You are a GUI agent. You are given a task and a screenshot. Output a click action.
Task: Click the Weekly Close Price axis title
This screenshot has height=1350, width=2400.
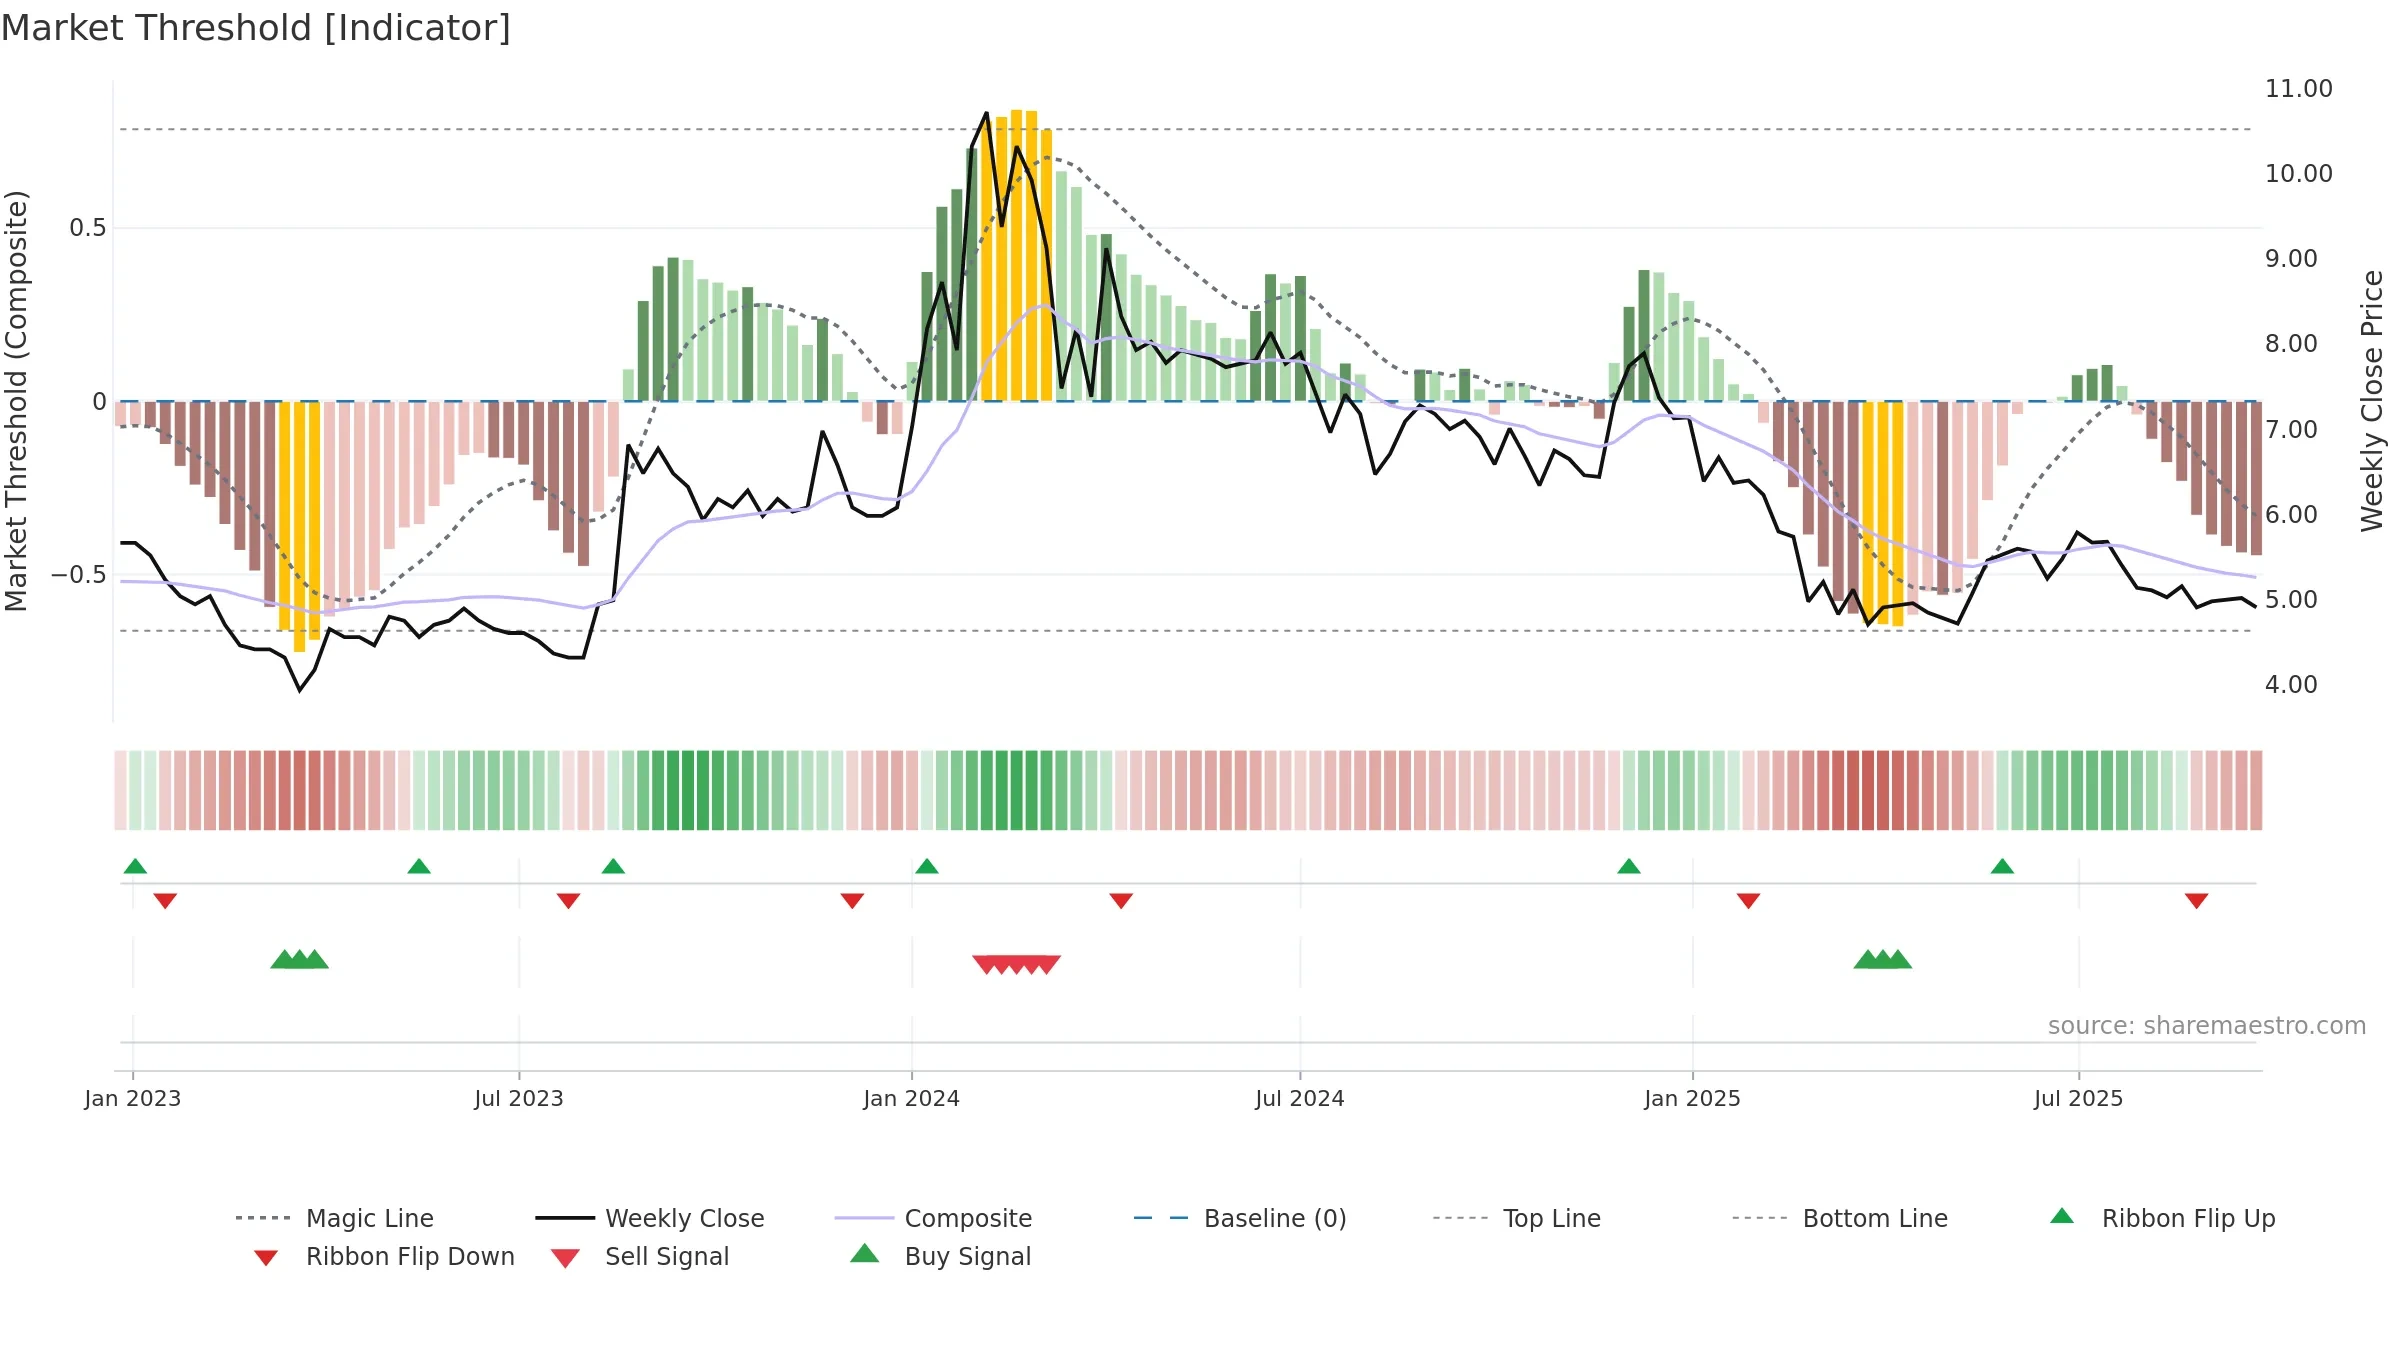[2372, 400]
